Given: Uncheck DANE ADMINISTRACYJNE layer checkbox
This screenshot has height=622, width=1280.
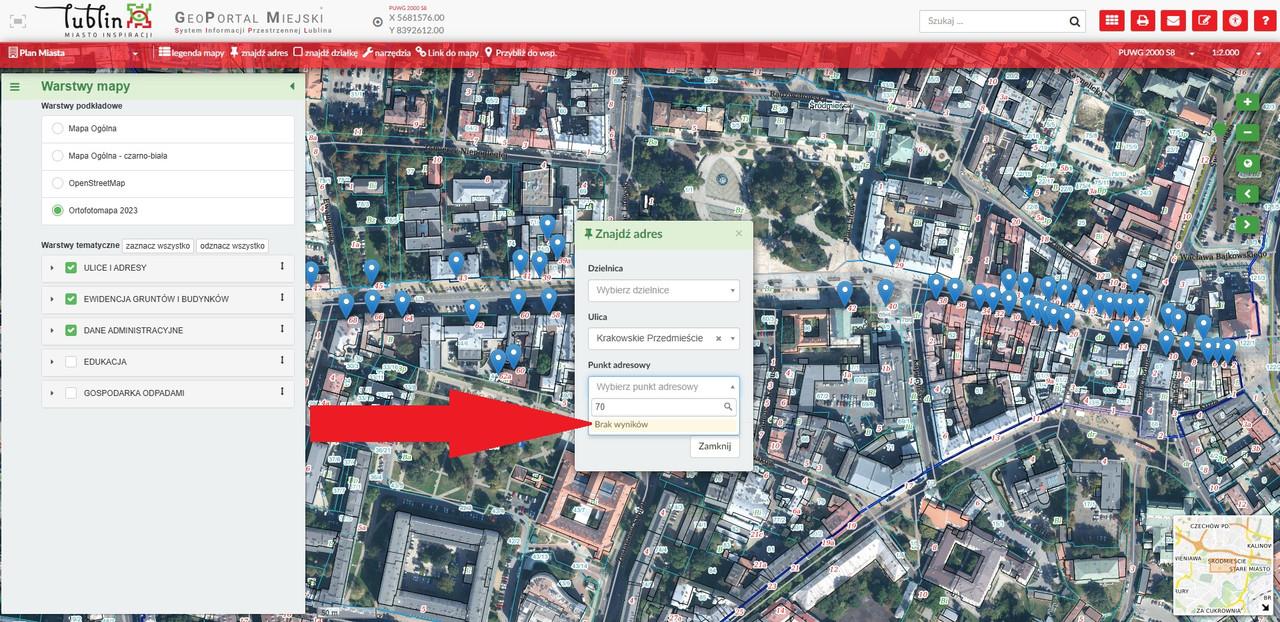Looking at the screenshot, I should (71, 330).
